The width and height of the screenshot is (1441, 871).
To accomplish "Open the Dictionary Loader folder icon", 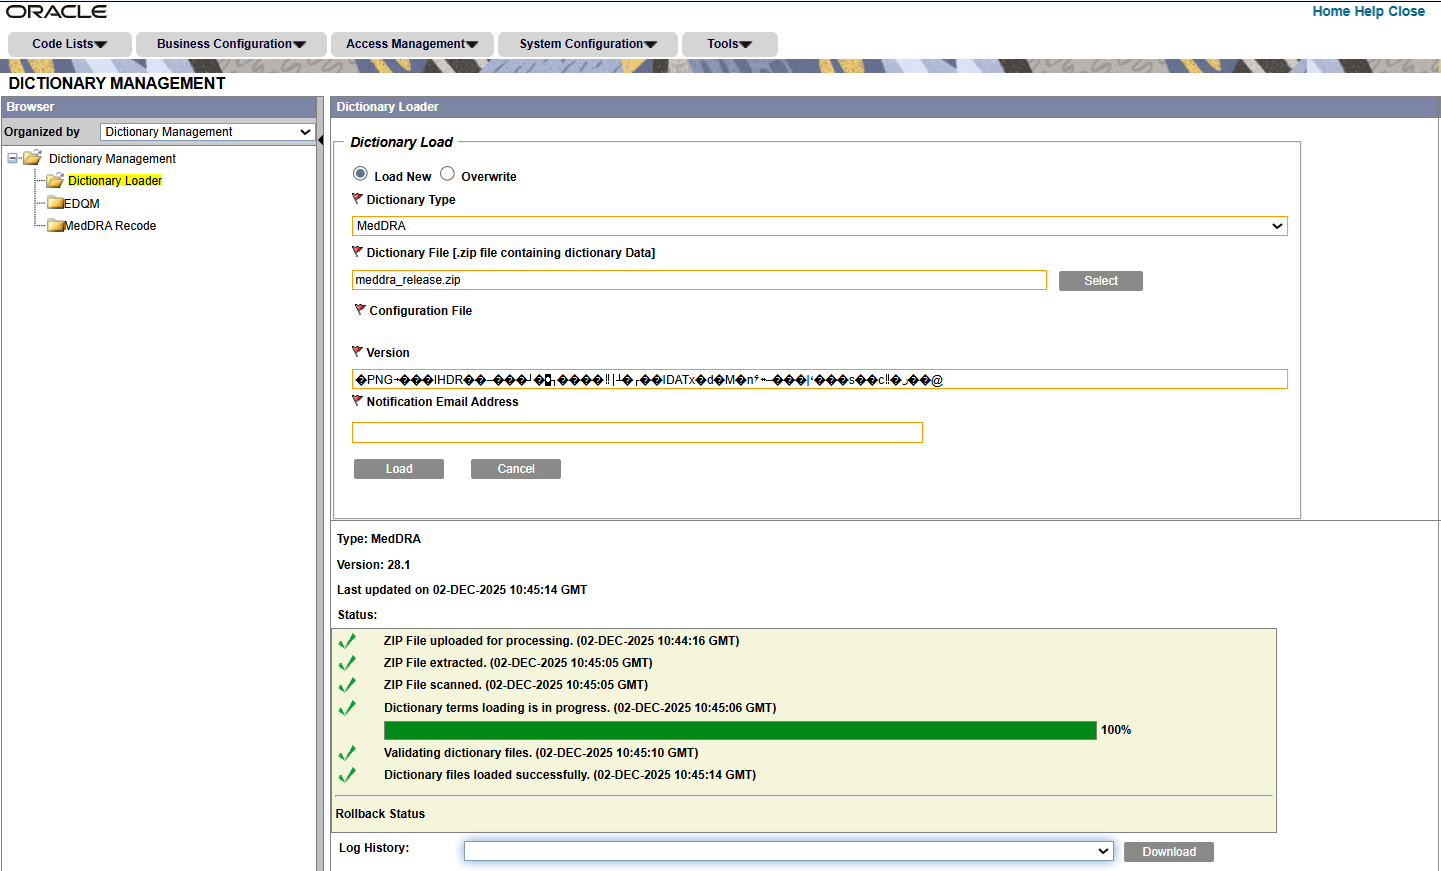I will pos(56,180).
